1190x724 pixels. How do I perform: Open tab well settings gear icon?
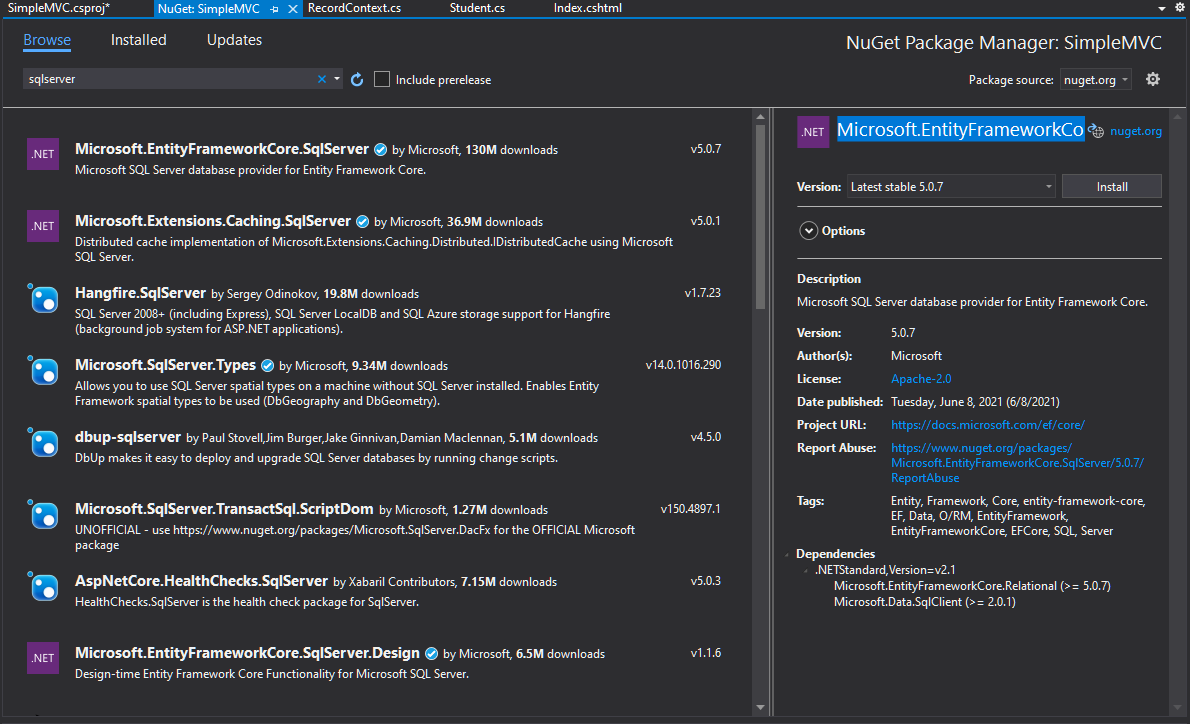point(1180,8)
